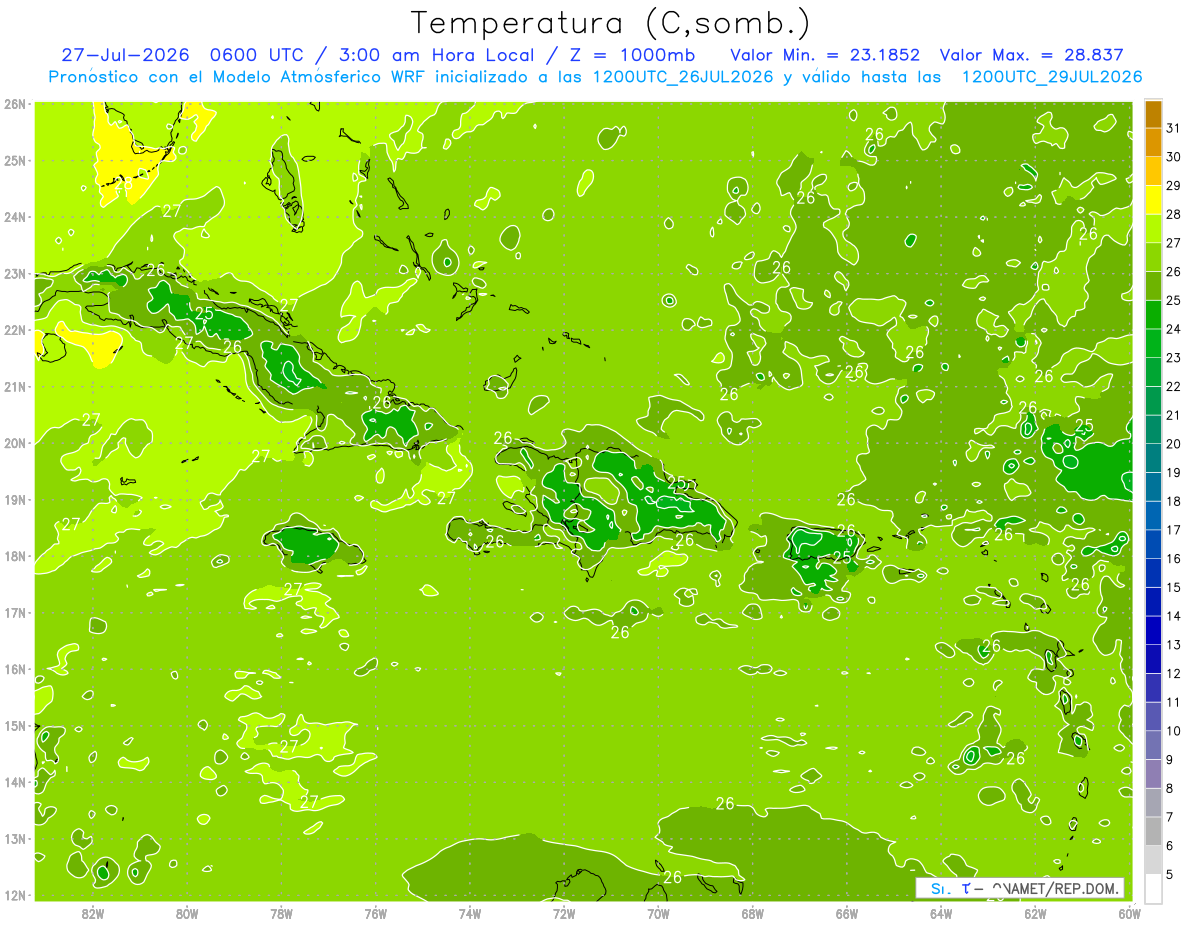
Task: Click the title 'Temperatura (C,somb.)'
Action: (x=610, y=23)
